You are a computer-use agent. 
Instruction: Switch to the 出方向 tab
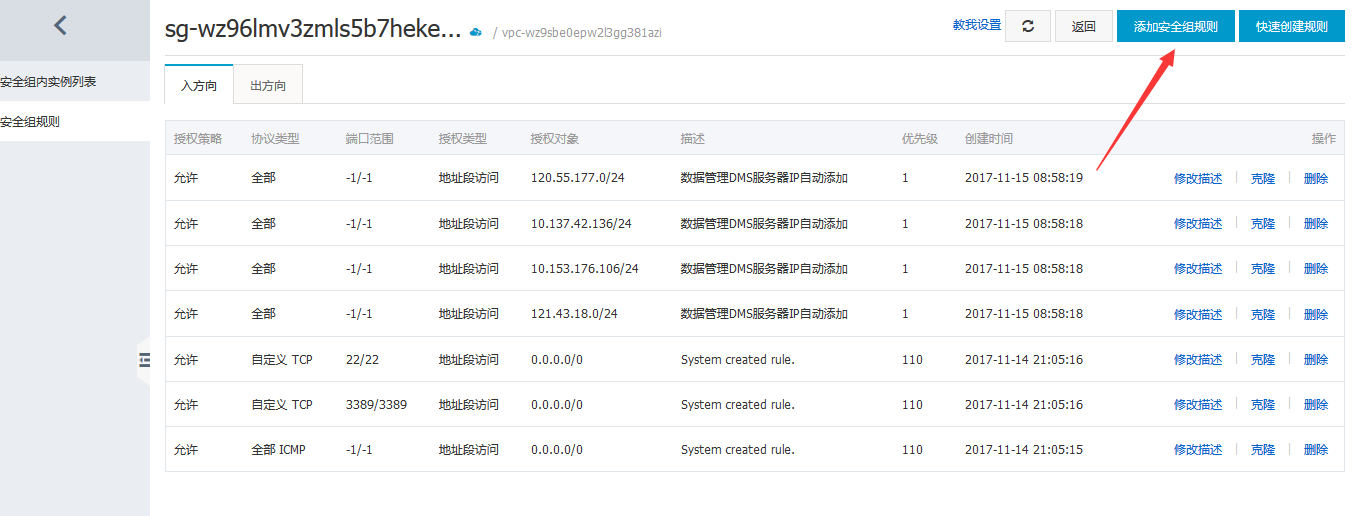click(268, 85)
